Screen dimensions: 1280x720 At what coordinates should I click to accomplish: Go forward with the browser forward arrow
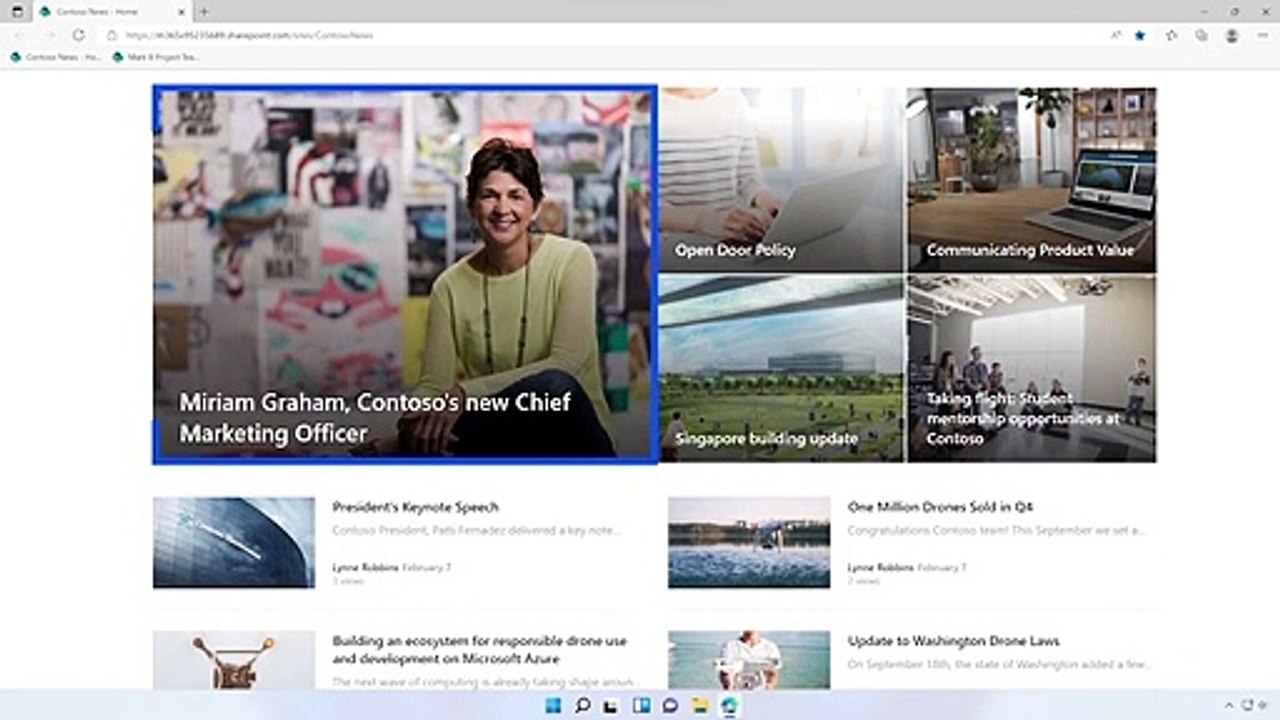coord(48,35)
